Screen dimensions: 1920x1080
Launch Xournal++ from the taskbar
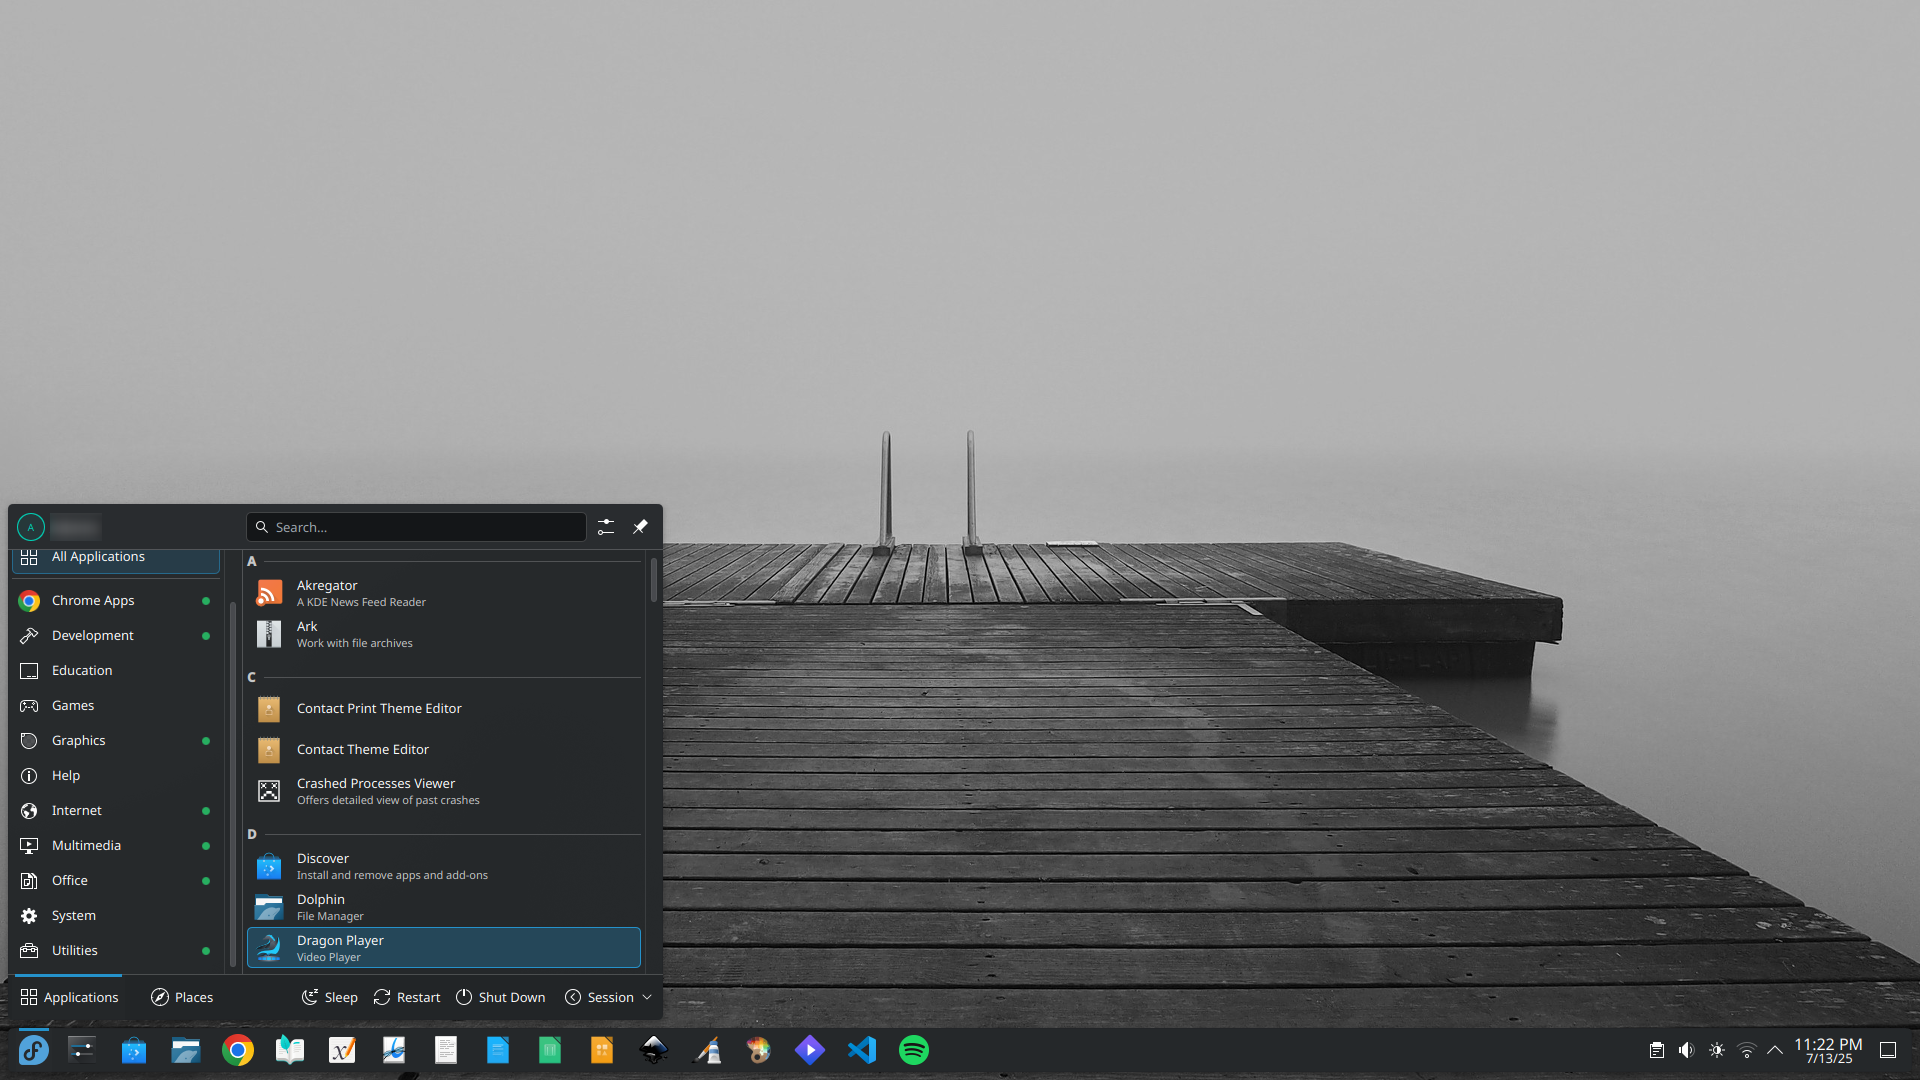coord(342,1050)
